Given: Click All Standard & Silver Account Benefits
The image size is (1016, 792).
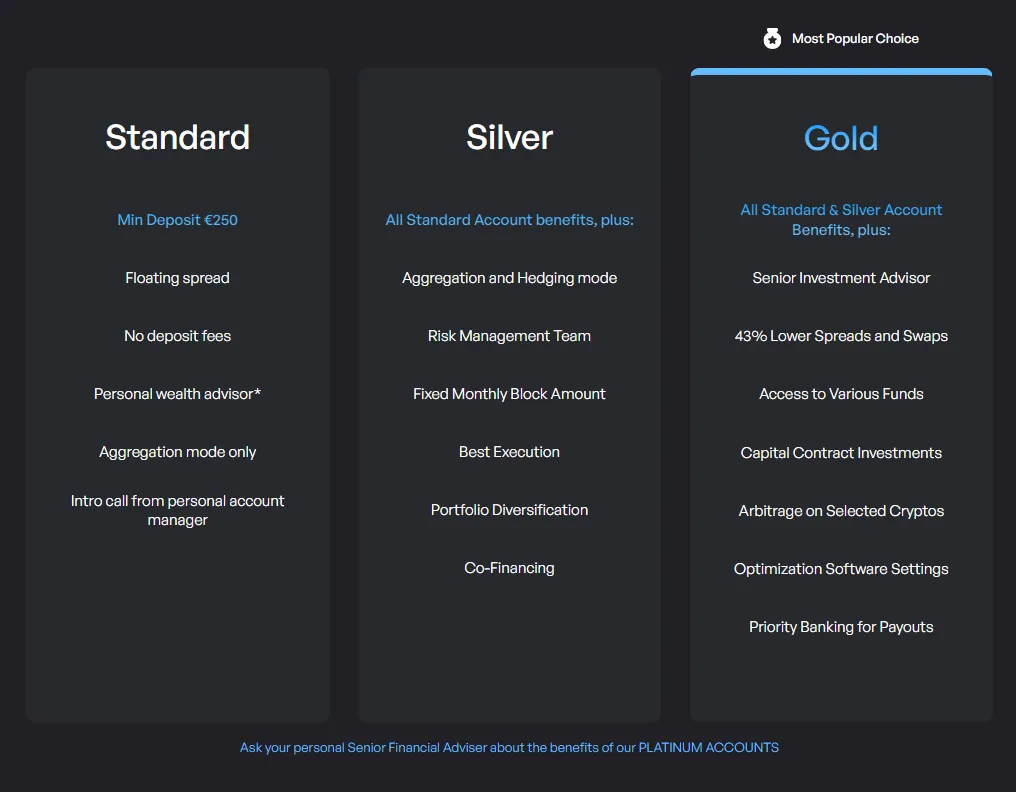Looking at the screenshot, I should (841, 220).
